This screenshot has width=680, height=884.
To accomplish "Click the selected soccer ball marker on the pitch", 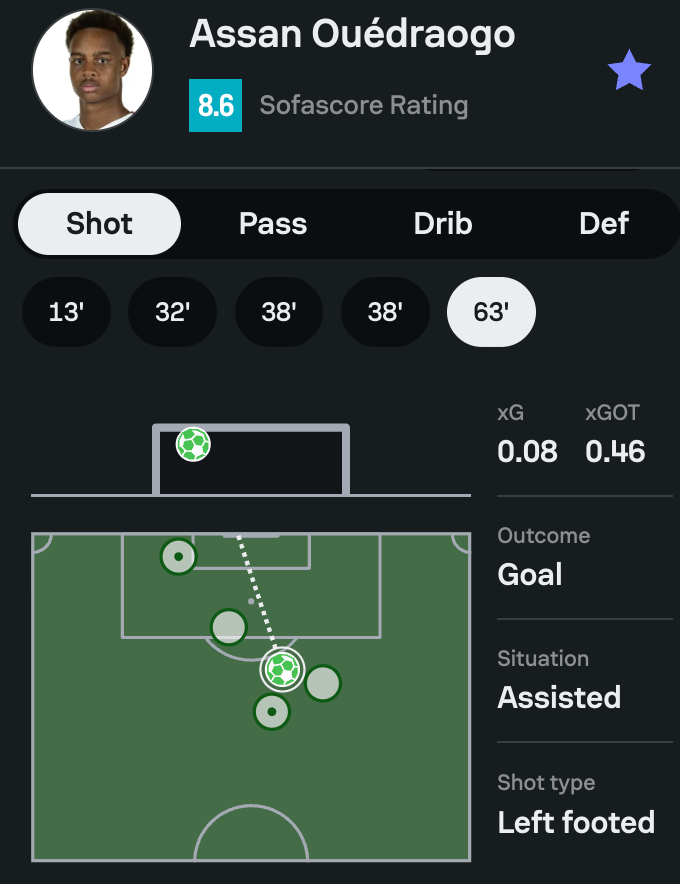I will click(x=282, y=669).
